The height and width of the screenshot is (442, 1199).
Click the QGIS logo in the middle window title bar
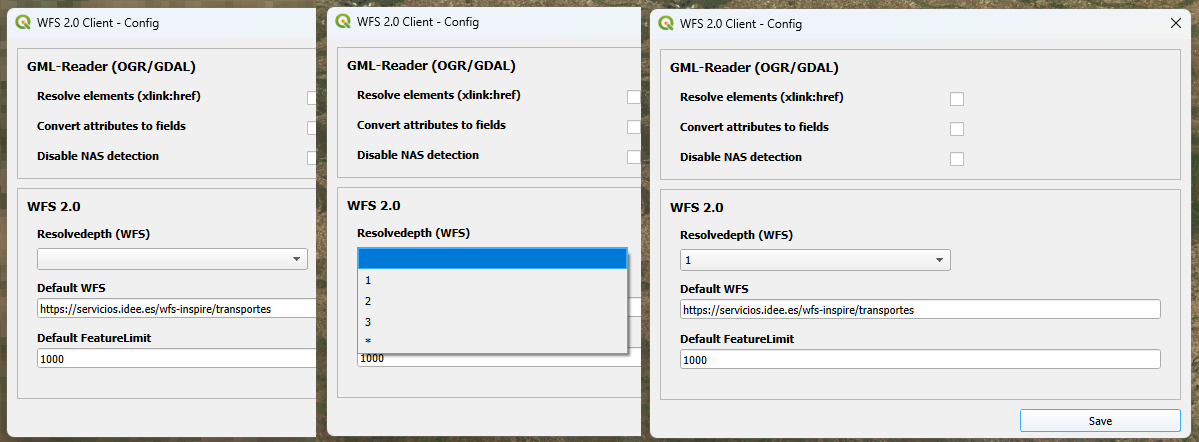point(343,21)
